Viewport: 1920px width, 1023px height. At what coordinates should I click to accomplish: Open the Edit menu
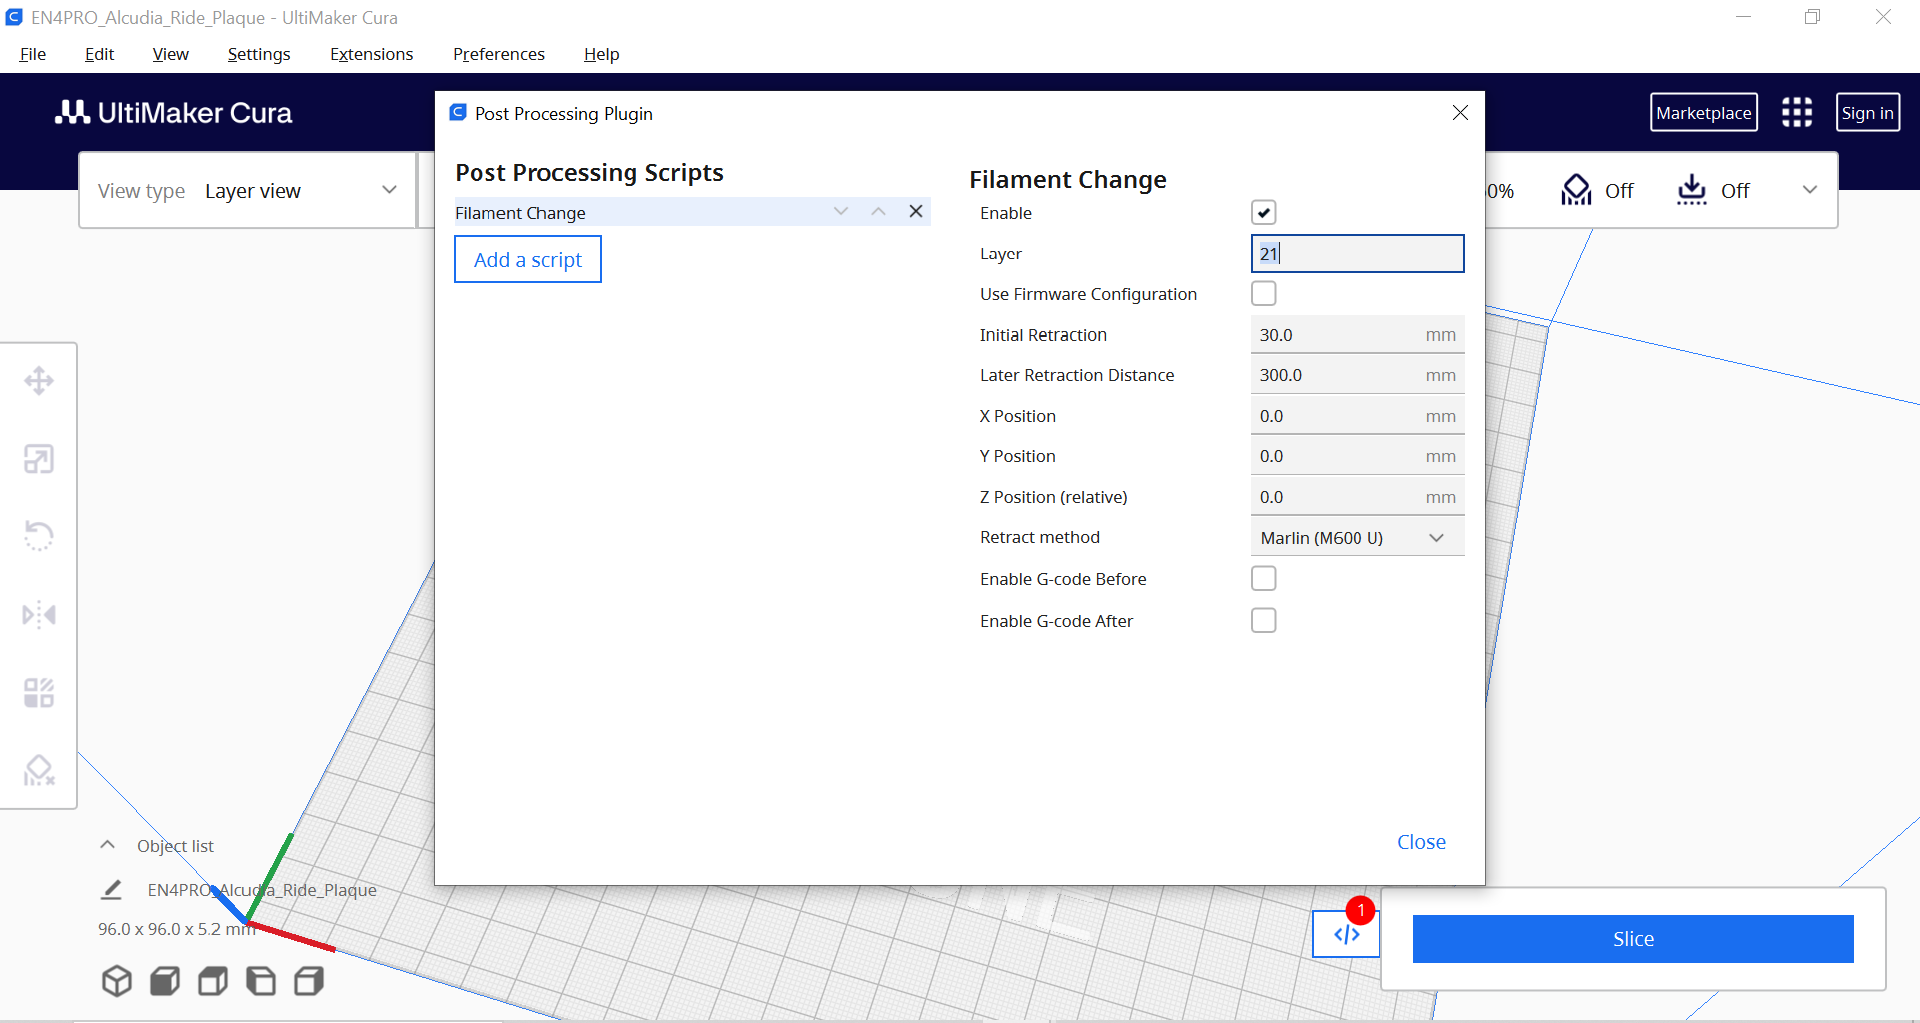coord(99,54)
